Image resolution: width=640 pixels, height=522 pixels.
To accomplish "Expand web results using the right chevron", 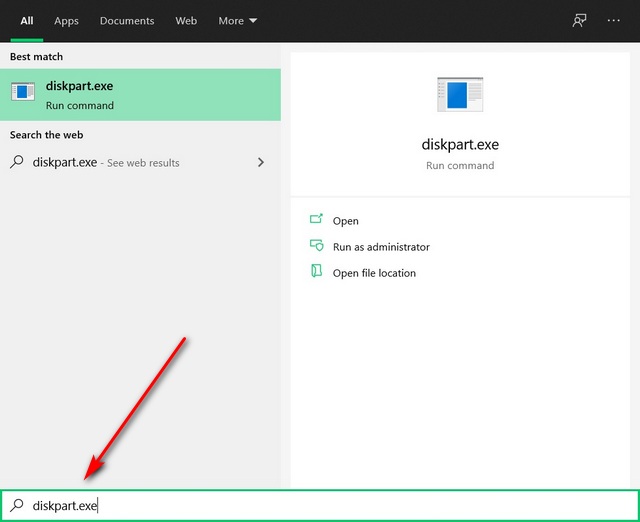I will (x=261, y=162).
